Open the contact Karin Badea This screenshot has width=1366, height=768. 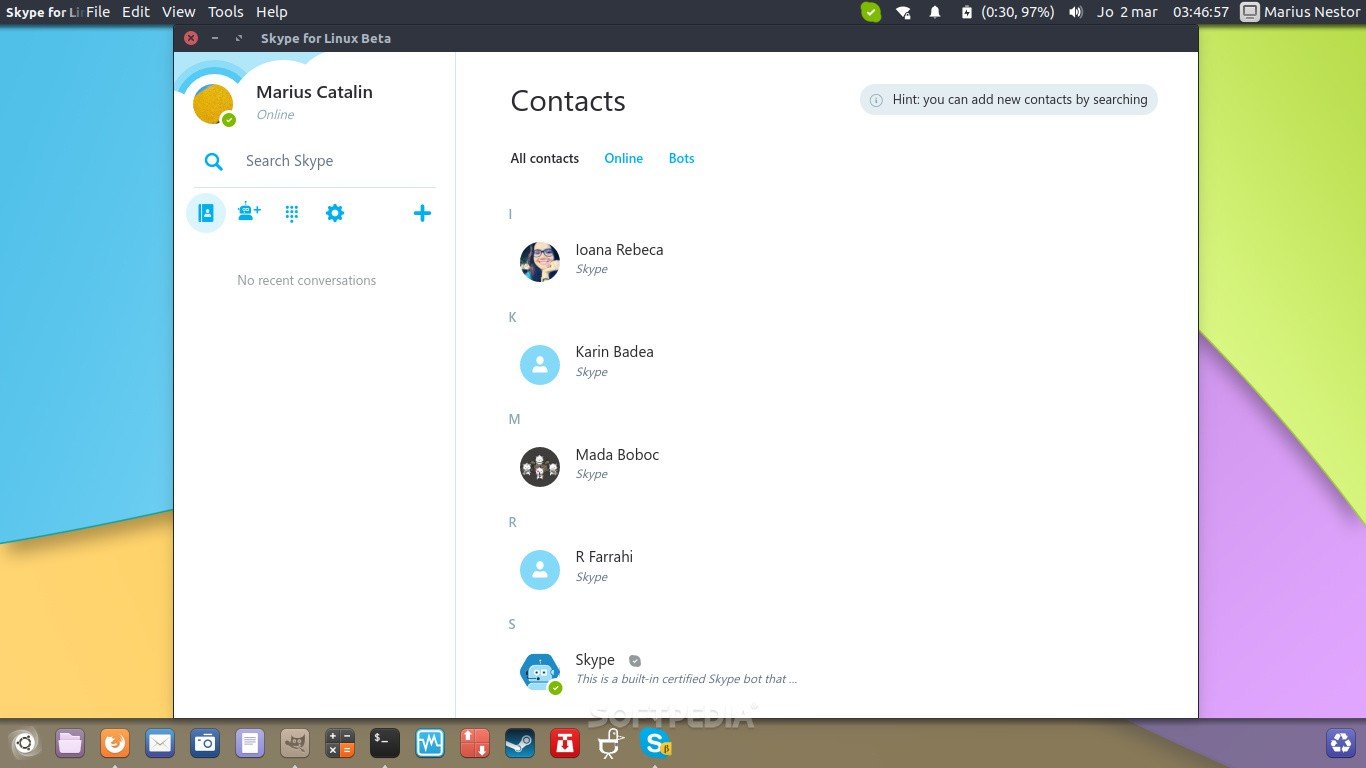pos(614,352)
